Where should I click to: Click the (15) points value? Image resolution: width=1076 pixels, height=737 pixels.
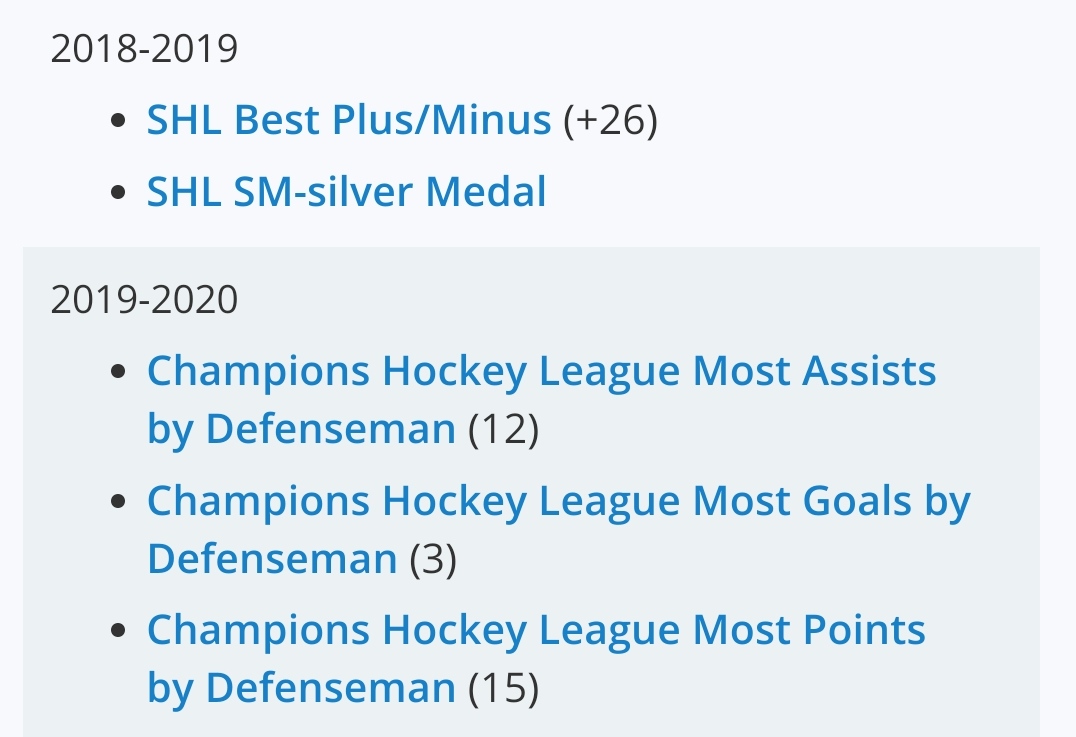click(x=503, y=688)
